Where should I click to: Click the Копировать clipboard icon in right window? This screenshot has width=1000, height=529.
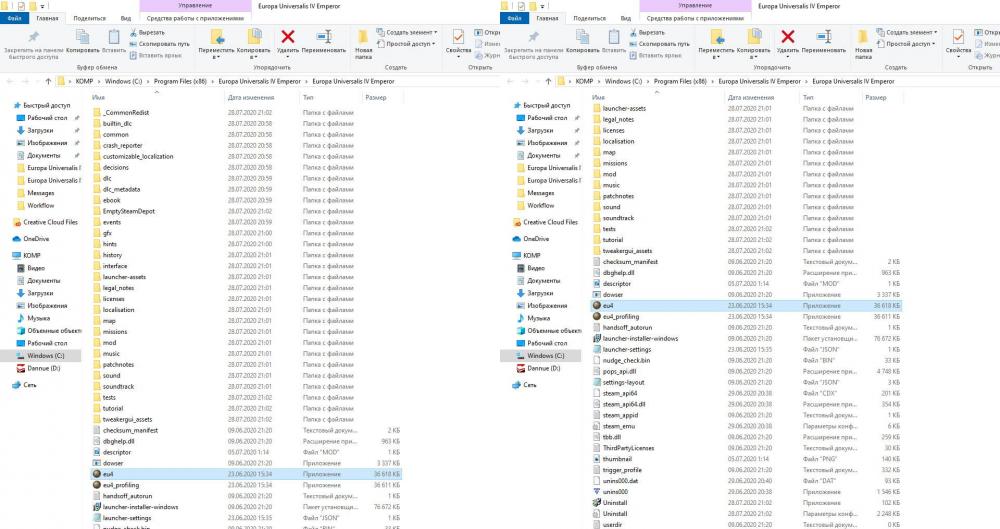583,37
